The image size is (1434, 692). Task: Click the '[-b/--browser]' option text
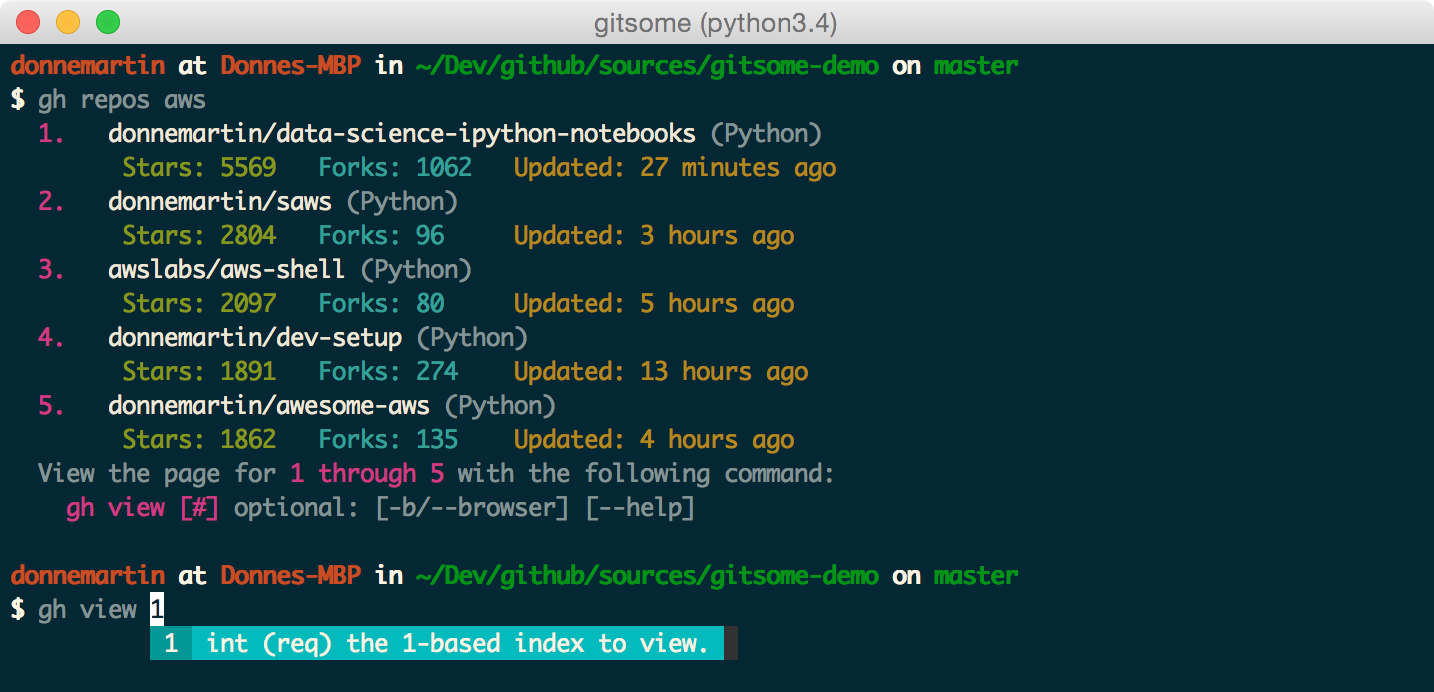(x=472, y=507)
